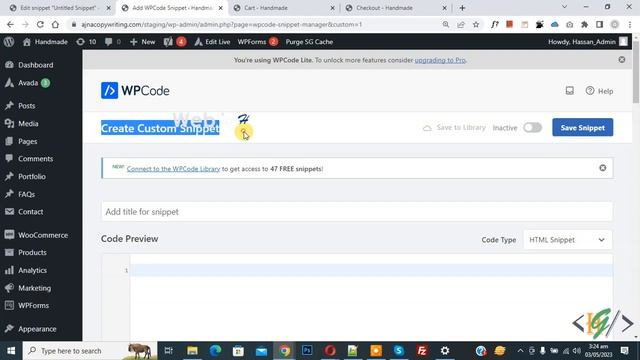Dismiss the WPCode Lite notice
Viewport: 640px width, 360px height.
(622, 60)
